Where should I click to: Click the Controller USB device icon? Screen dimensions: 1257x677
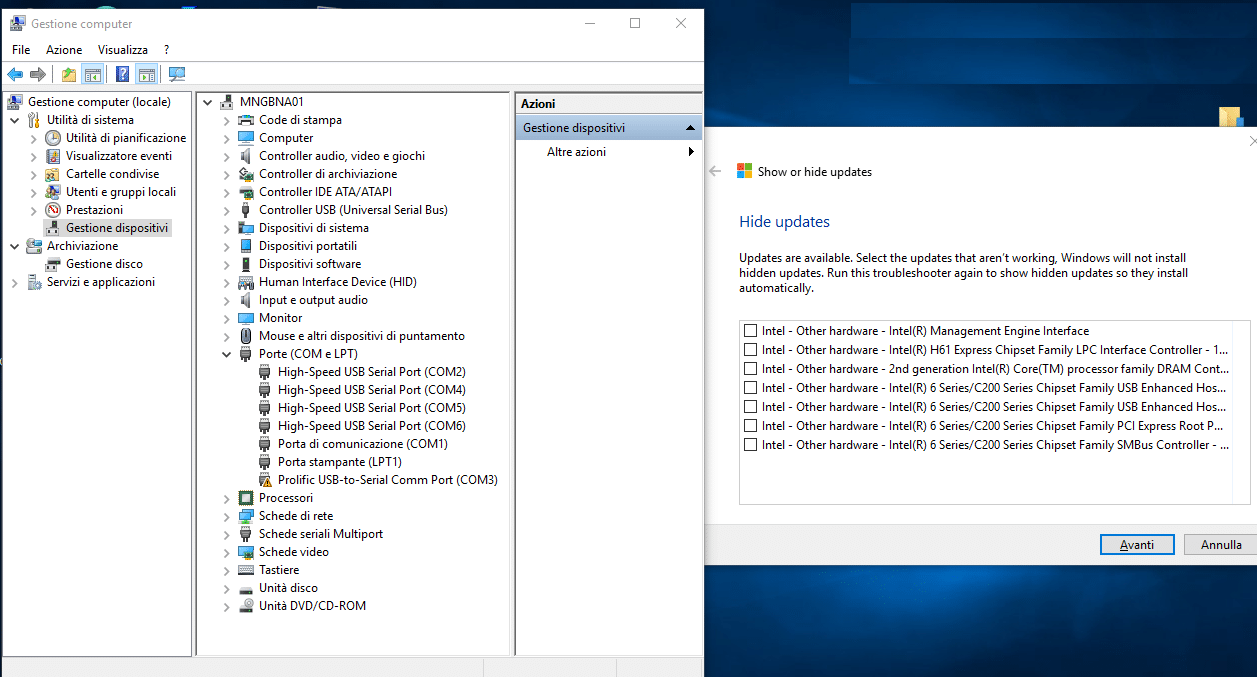point(246,210)
